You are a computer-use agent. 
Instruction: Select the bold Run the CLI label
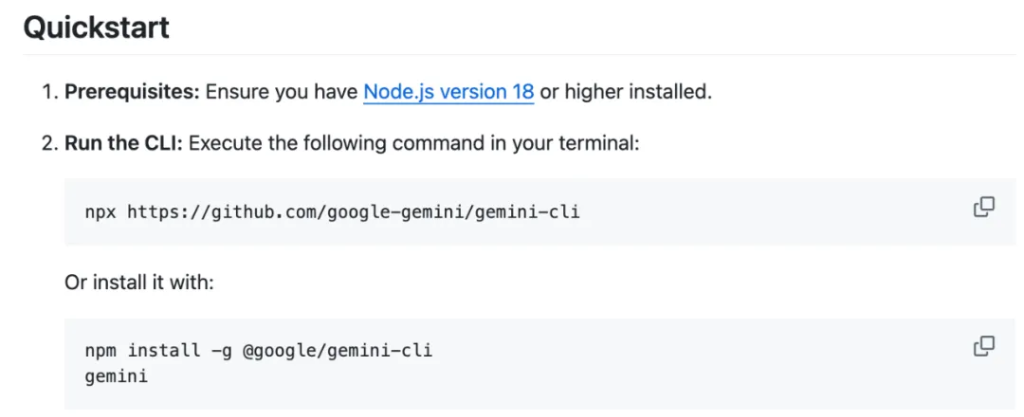[124, 143]
